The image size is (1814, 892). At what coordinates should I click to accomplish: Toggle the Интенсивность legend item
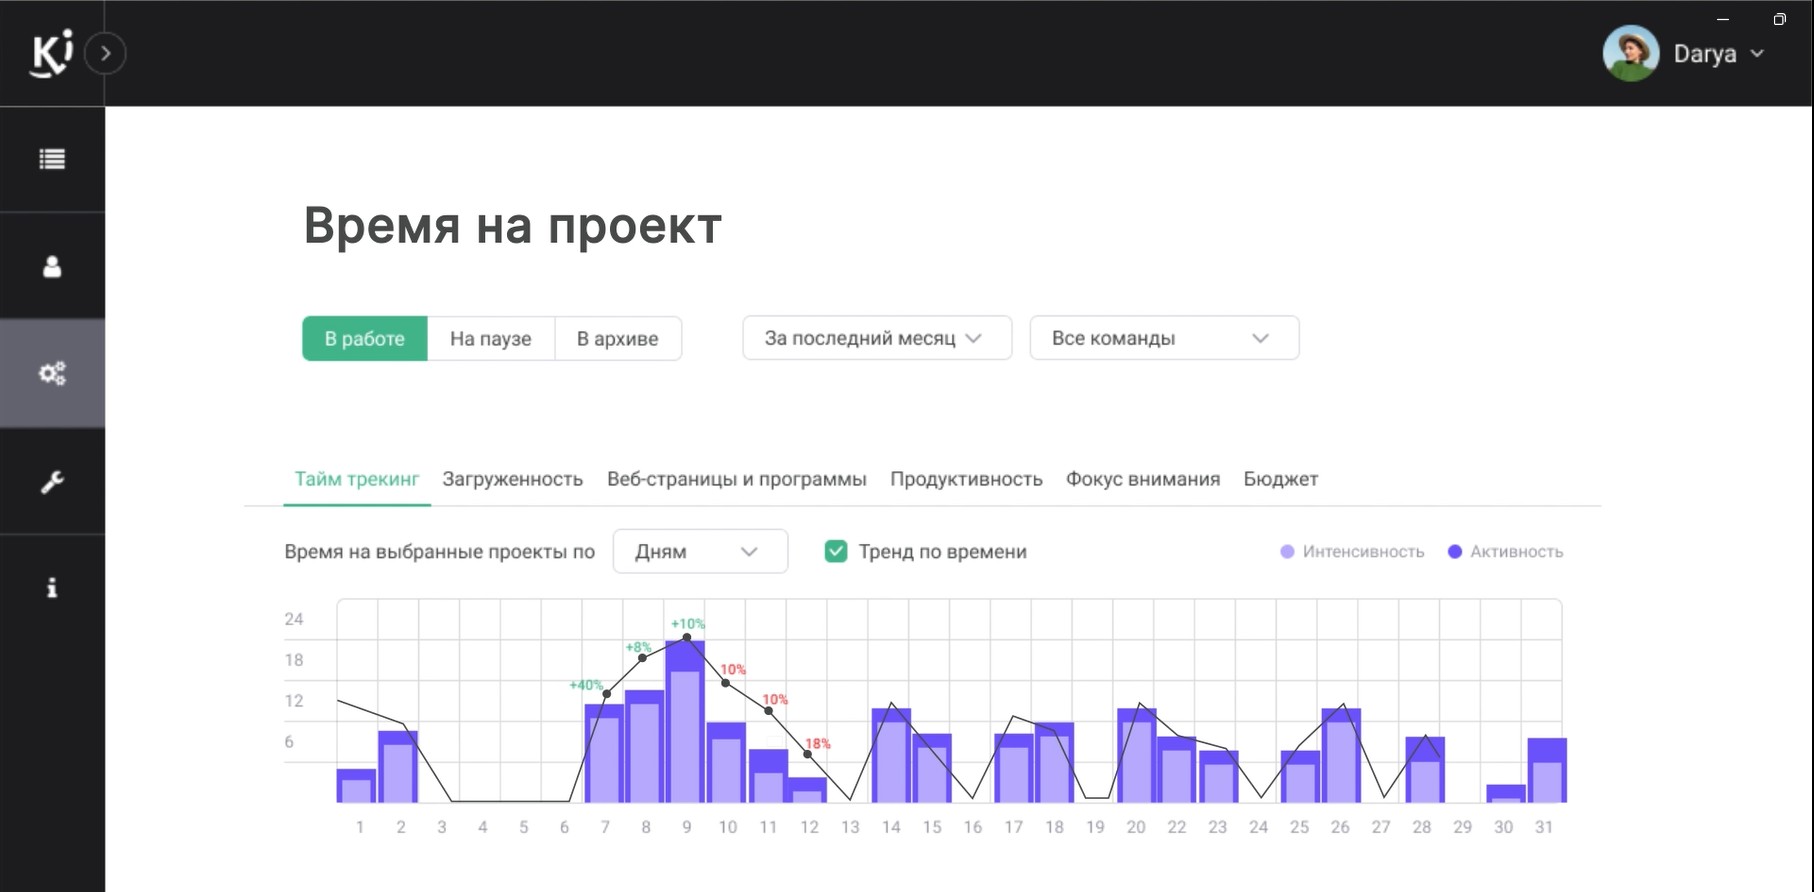(x=1352, y=551)
